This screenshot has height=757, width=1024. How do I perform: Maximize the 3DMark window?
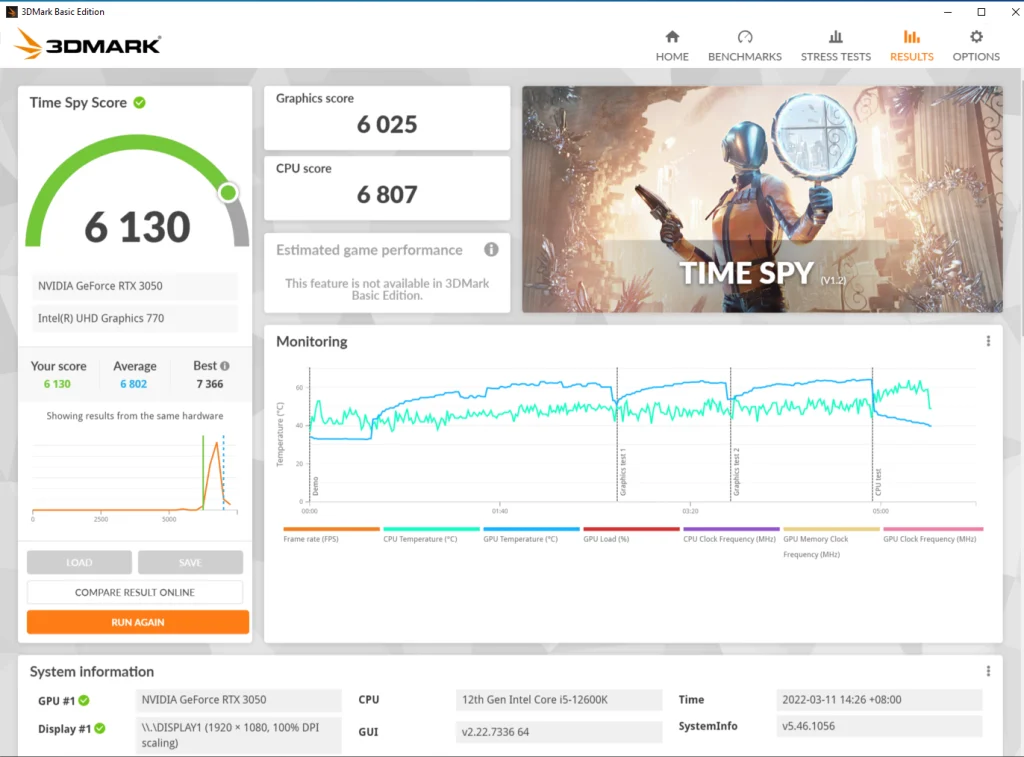981,12
